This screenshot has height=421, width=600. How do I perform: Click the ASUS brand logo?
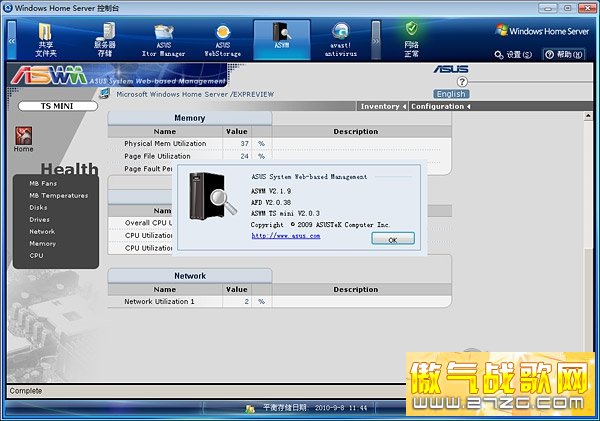(451, 69)
